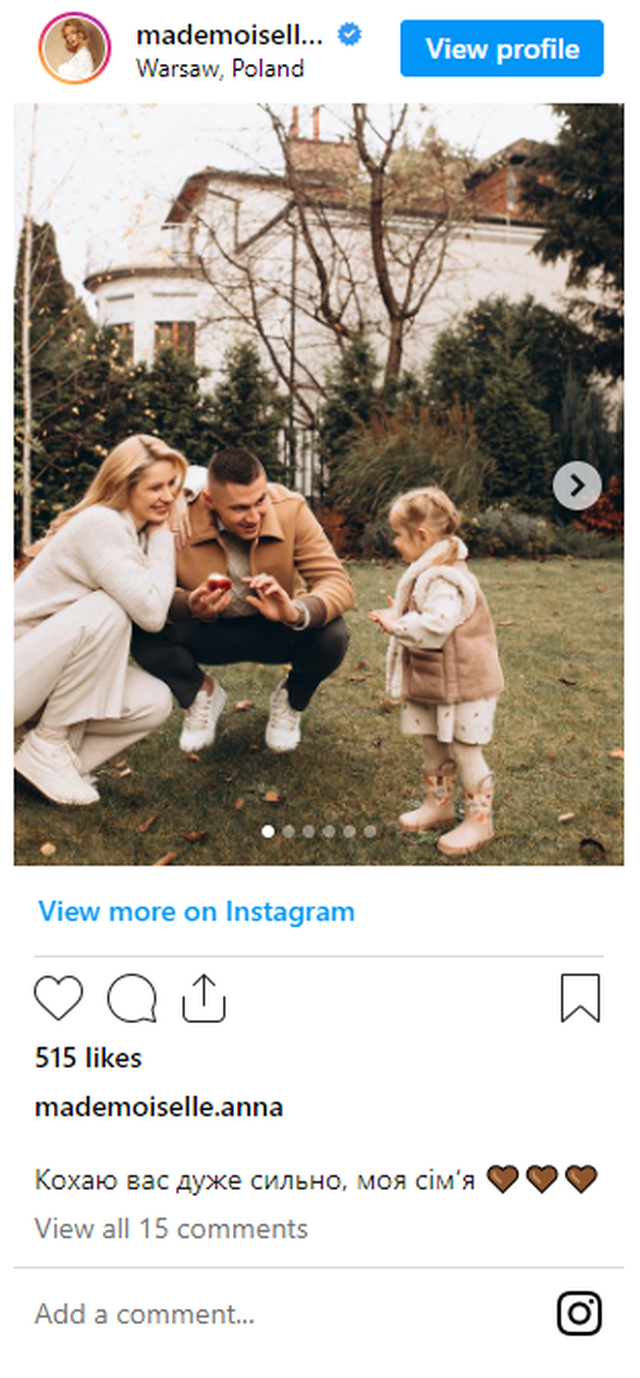This screenshot has width=640, height=1378.
Task: Click the 515 likes count
Action: pos(88,1057)
